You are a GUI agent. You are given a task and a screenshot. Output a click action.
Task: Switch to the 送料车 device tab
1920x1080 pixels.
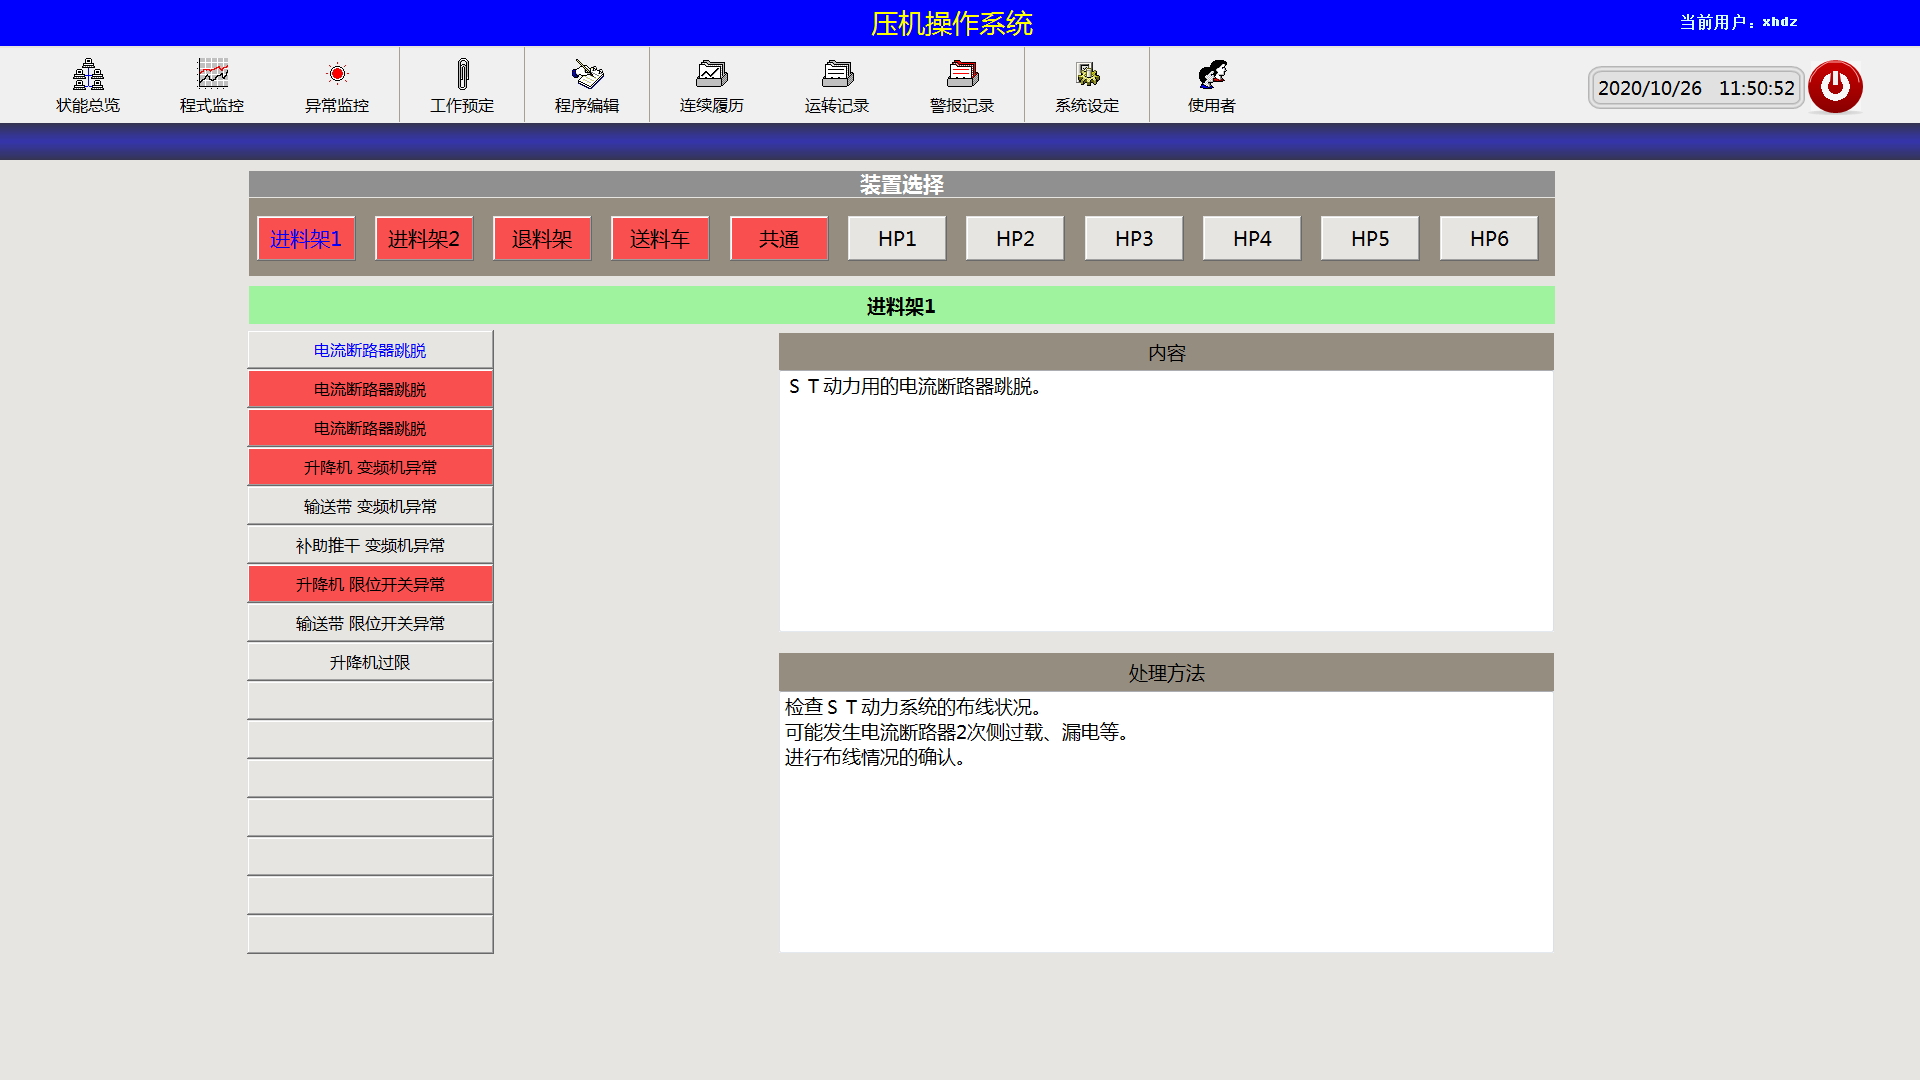point(660,239)
